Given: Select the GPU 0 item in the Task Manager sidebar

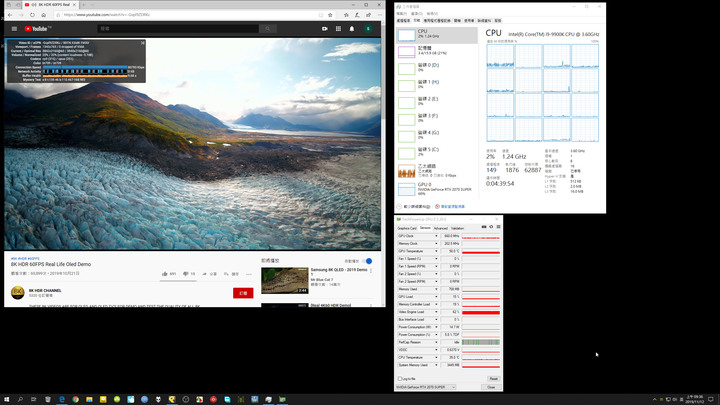Looking at the screenshot, I should pos(437,189).
